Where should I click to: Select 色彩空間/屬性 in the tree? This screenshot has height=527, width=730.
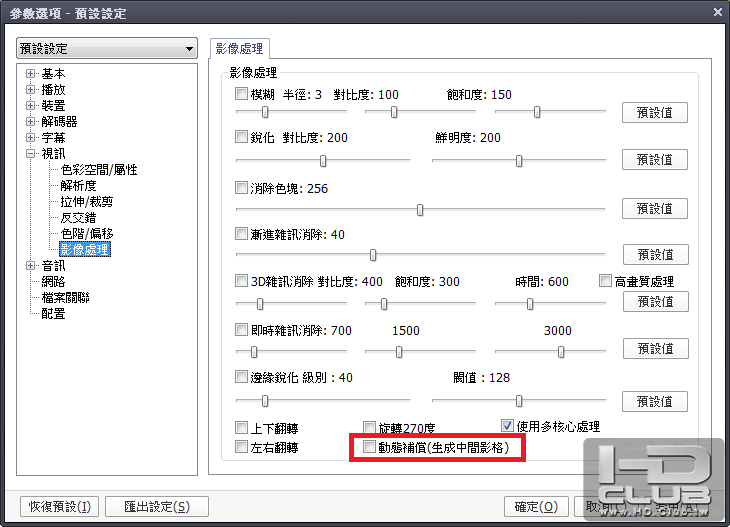(x=99, y=170)
